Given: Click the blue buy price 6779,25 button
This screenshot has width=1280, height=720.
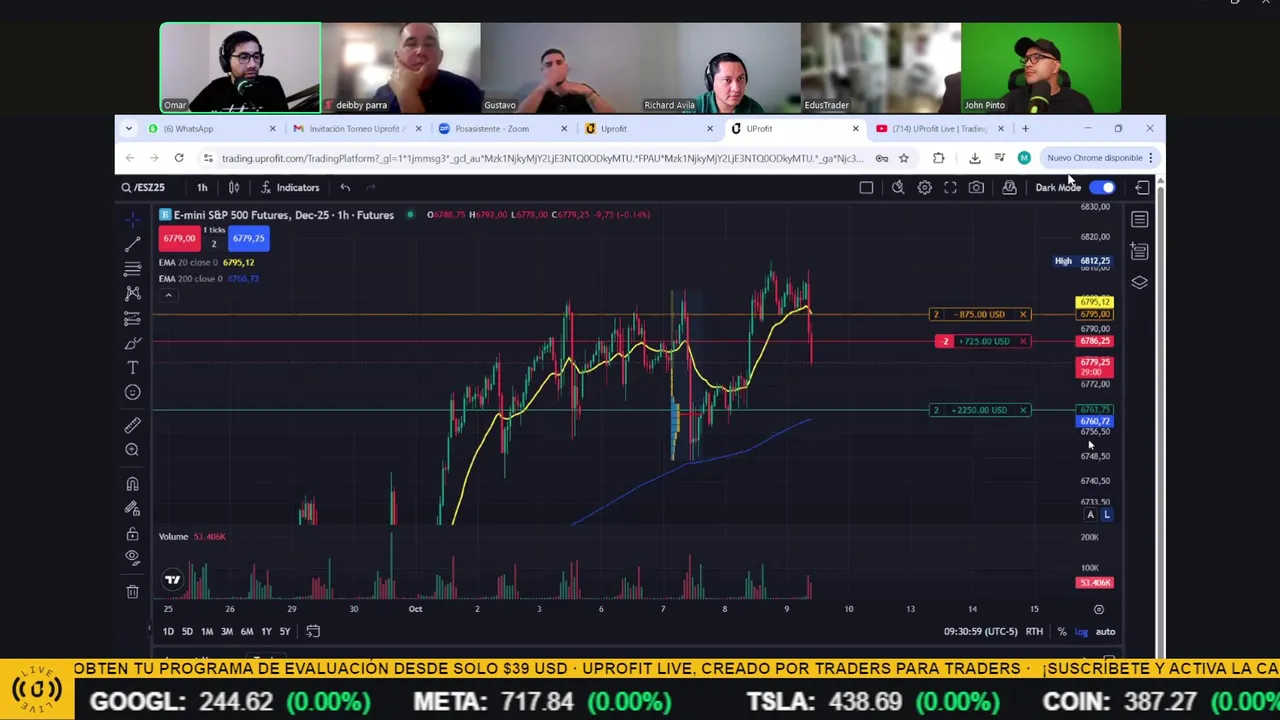Looking at the screenshot, I should click(x=248, y=238).
